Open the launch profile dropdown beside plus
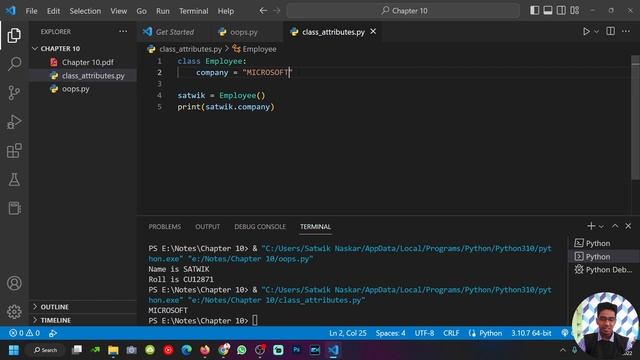The width and height of the screenshot is (640, 360). pos(601,226)
